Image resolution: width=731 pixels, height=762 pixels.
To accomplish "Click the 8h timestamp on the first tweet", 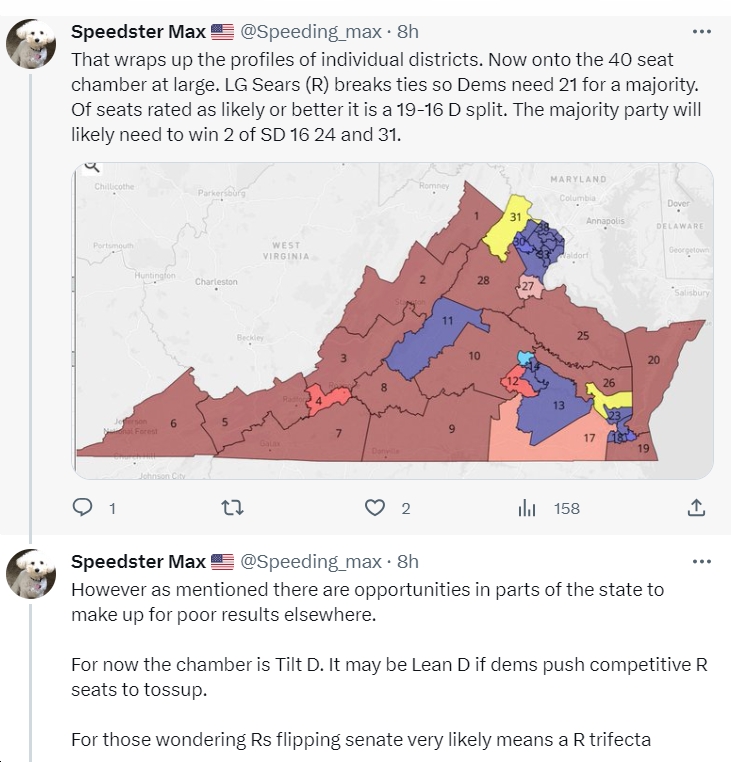I will click(x=408, y=32).
